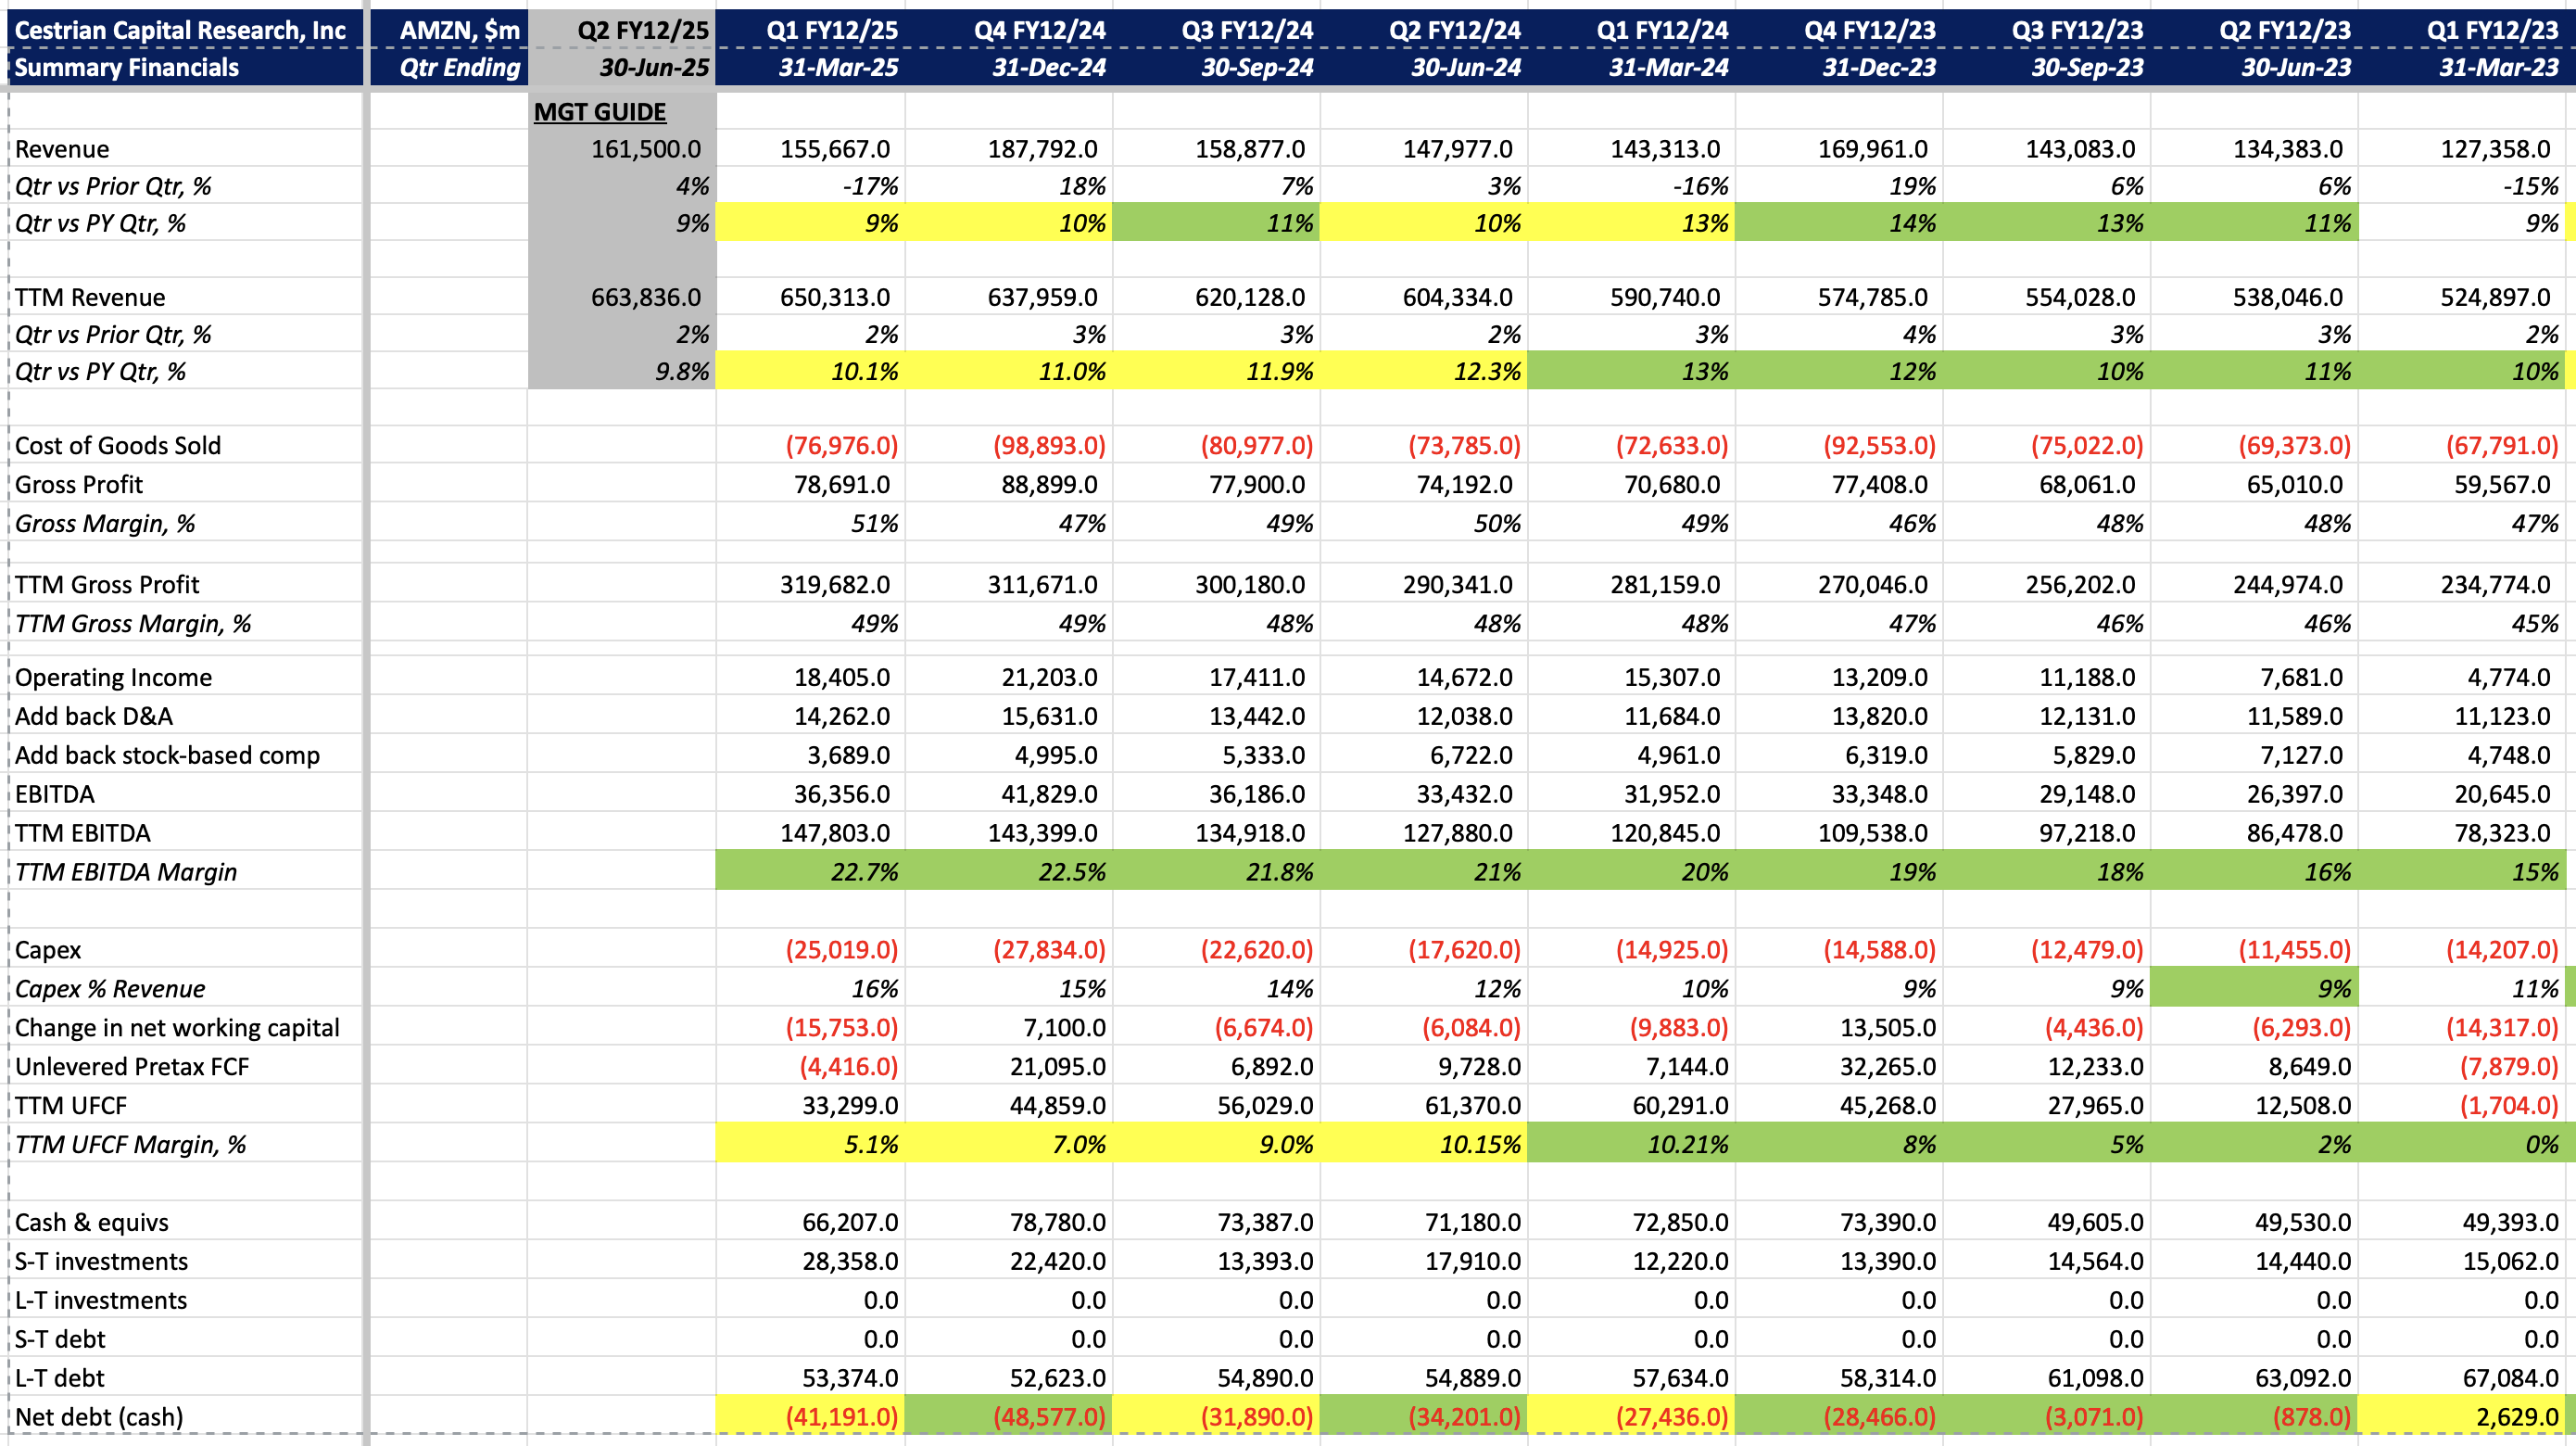Click the Q1 FY12/23 column header

[2491, 30]
